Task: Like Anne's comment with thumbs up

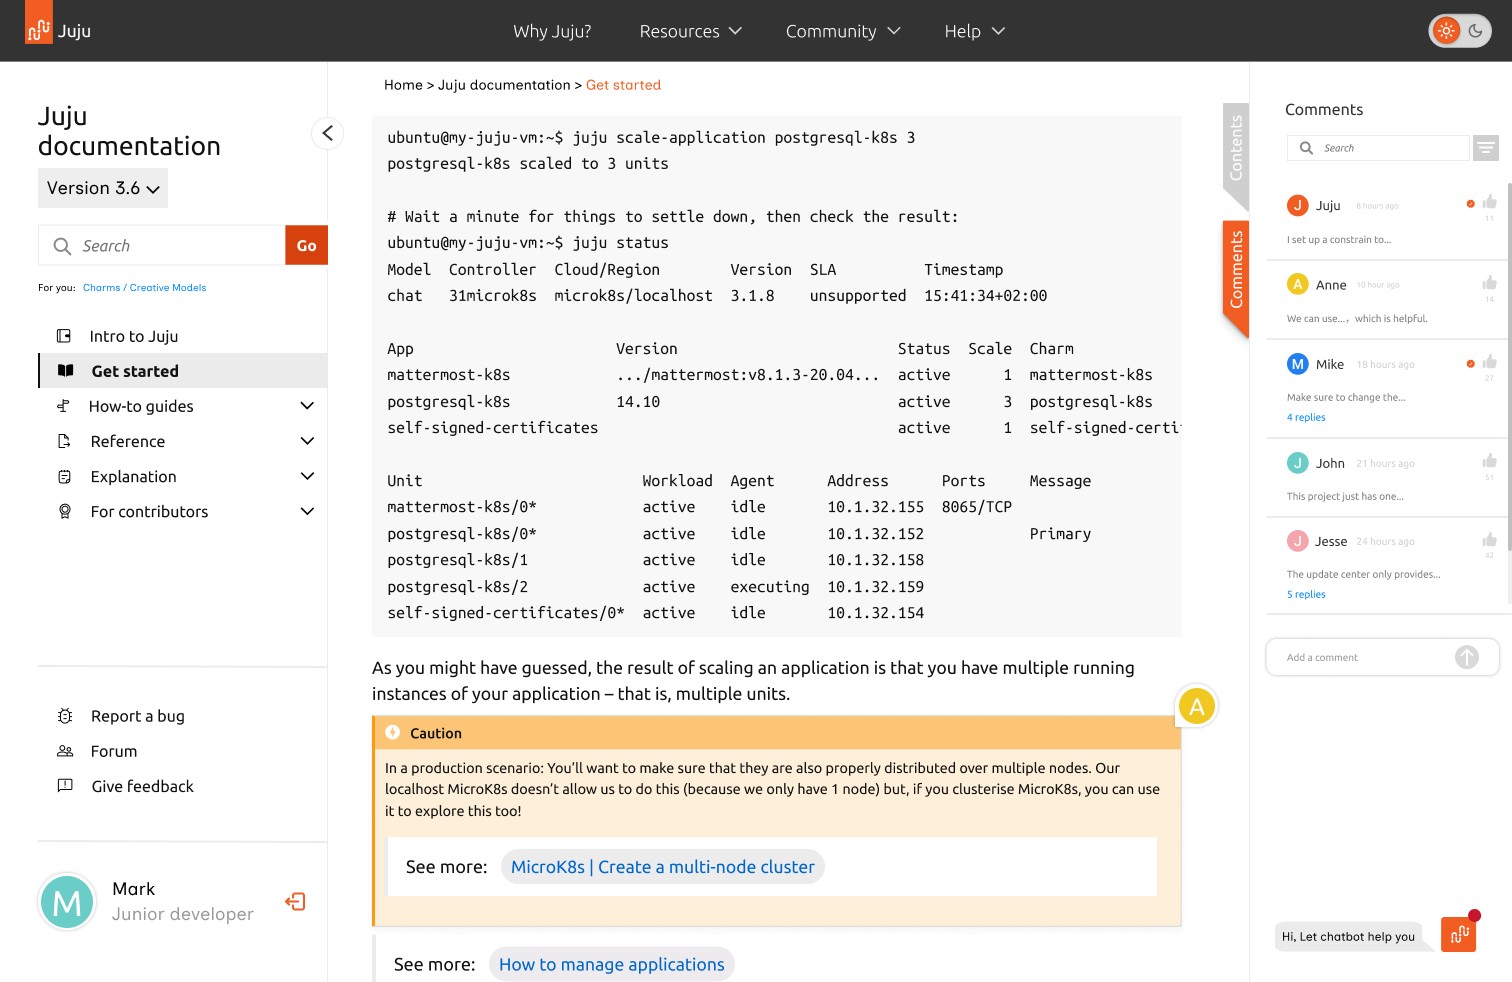Action: pos(1489,283)
